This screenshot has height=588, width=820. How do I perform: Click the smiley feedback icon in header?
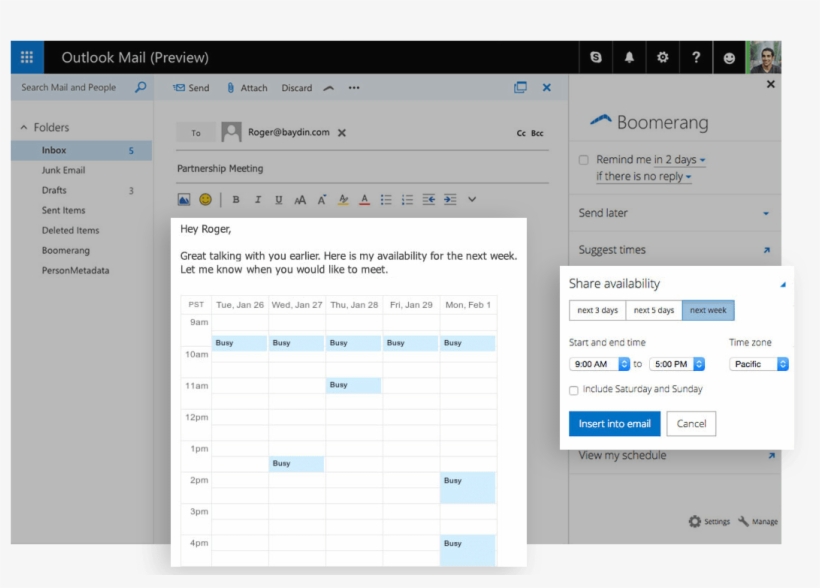coord(729,58)
